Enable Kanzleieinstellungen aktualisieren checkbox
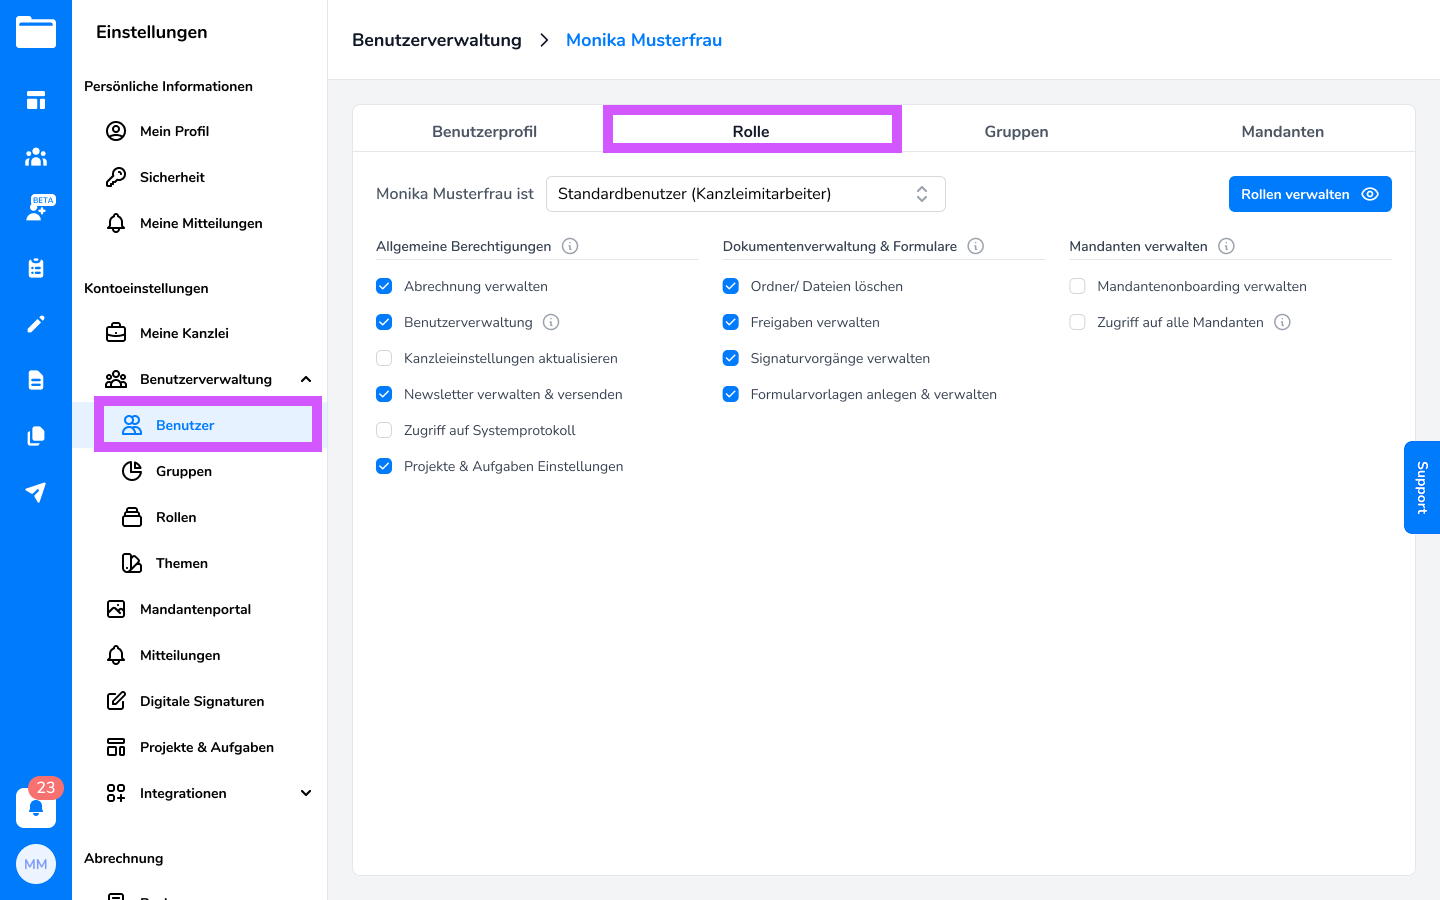The width and height of the screenshot is (1440, 900). pos(384,358)
